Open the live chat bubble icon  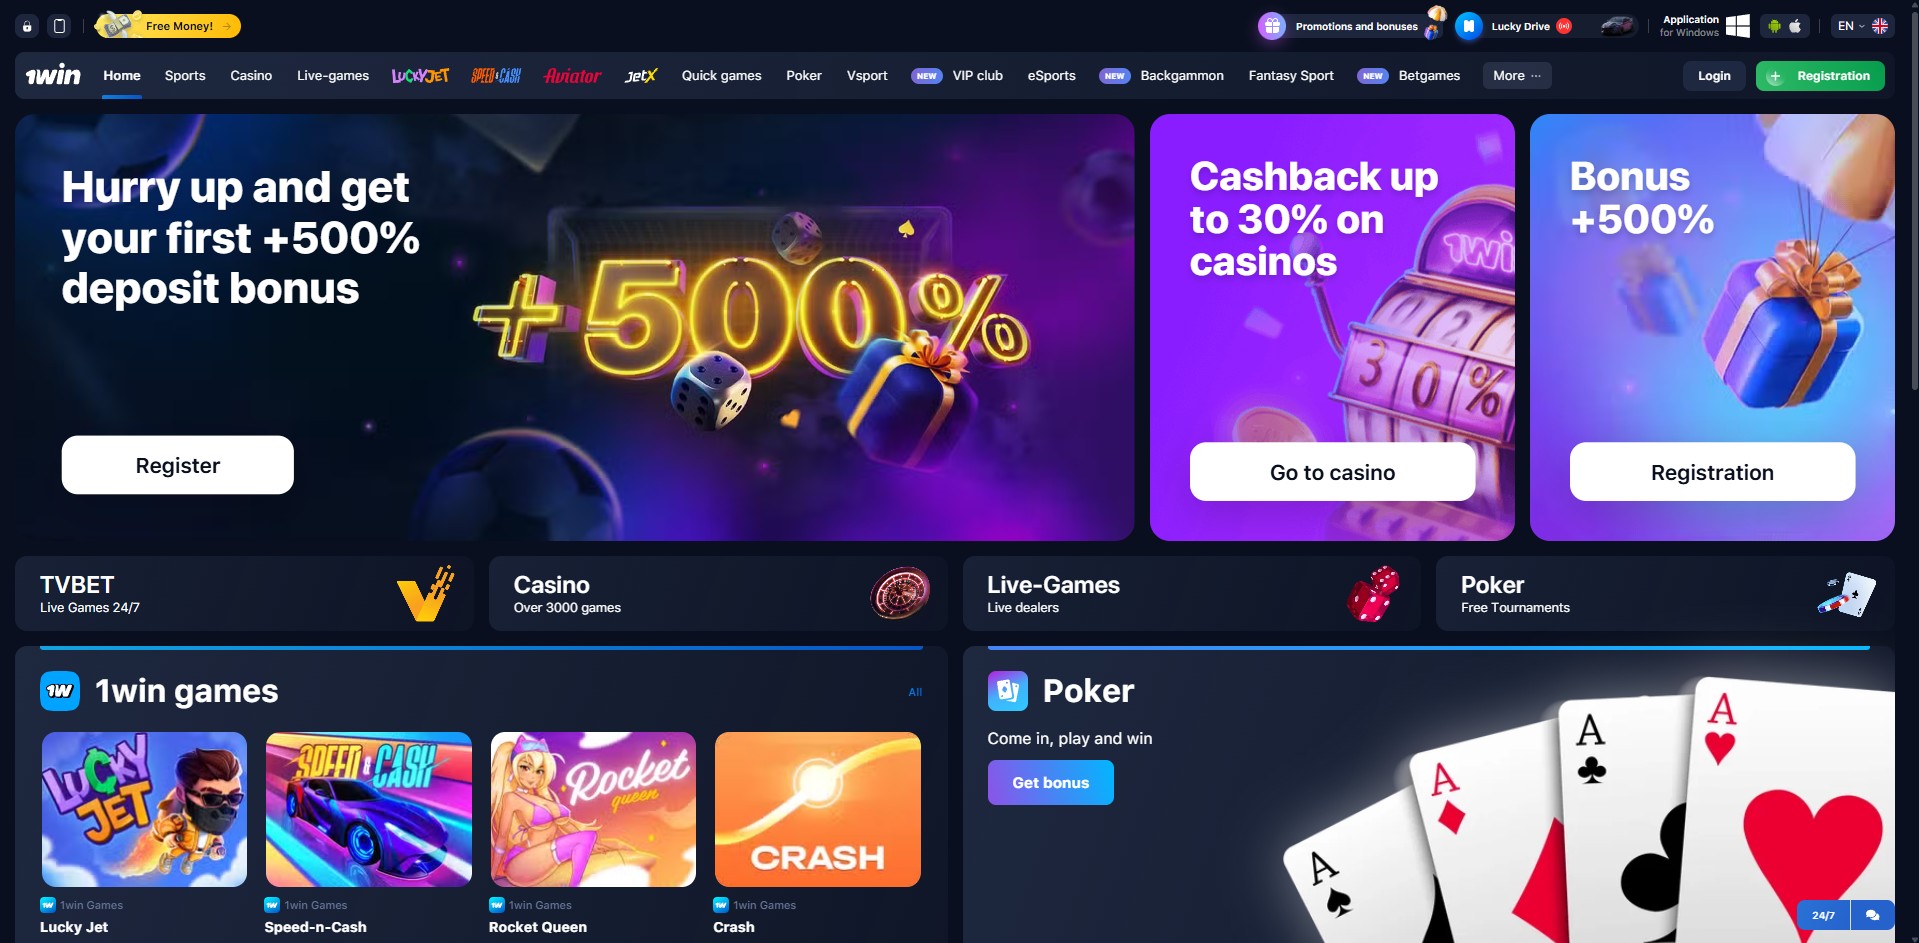click(x=1872, y=915)
